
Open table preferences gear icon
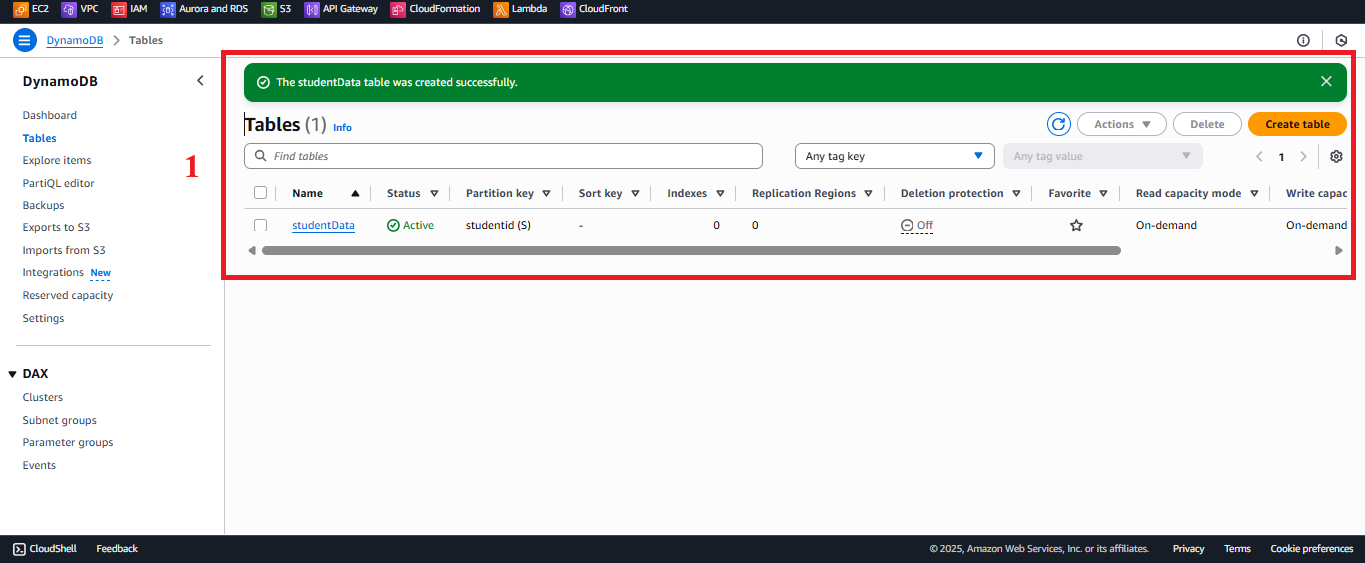click(x=1336, y=157)
